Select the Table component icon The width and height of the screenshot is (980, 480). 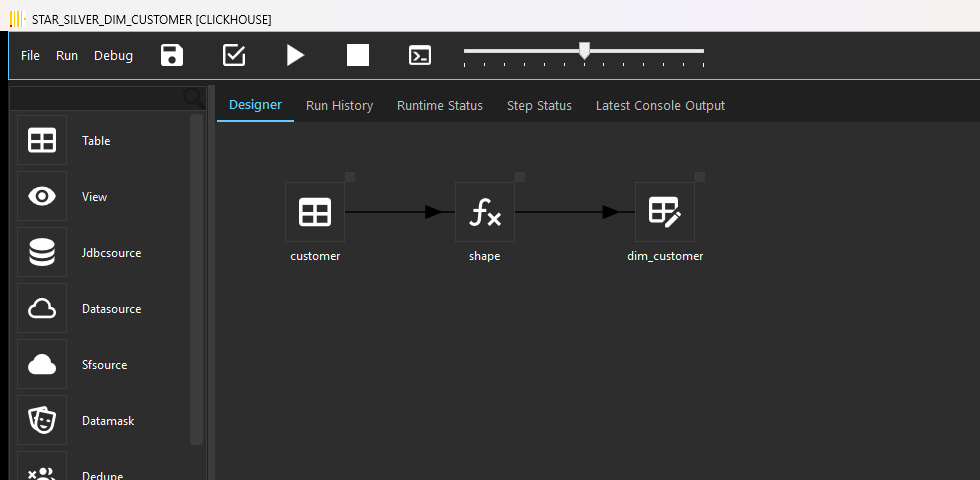(42, 140)
